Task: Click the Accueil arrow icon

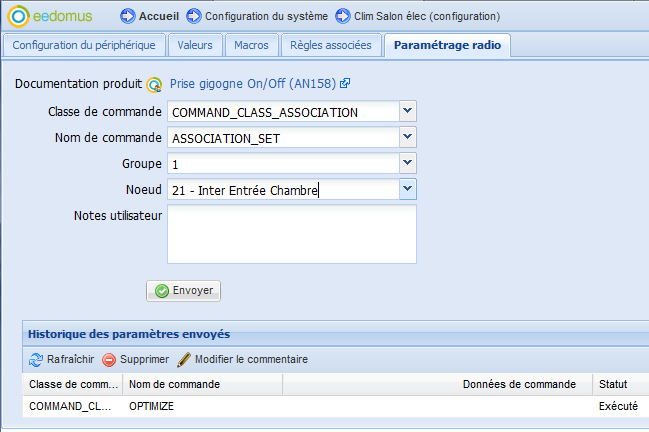Action: [x=127, y=16]
